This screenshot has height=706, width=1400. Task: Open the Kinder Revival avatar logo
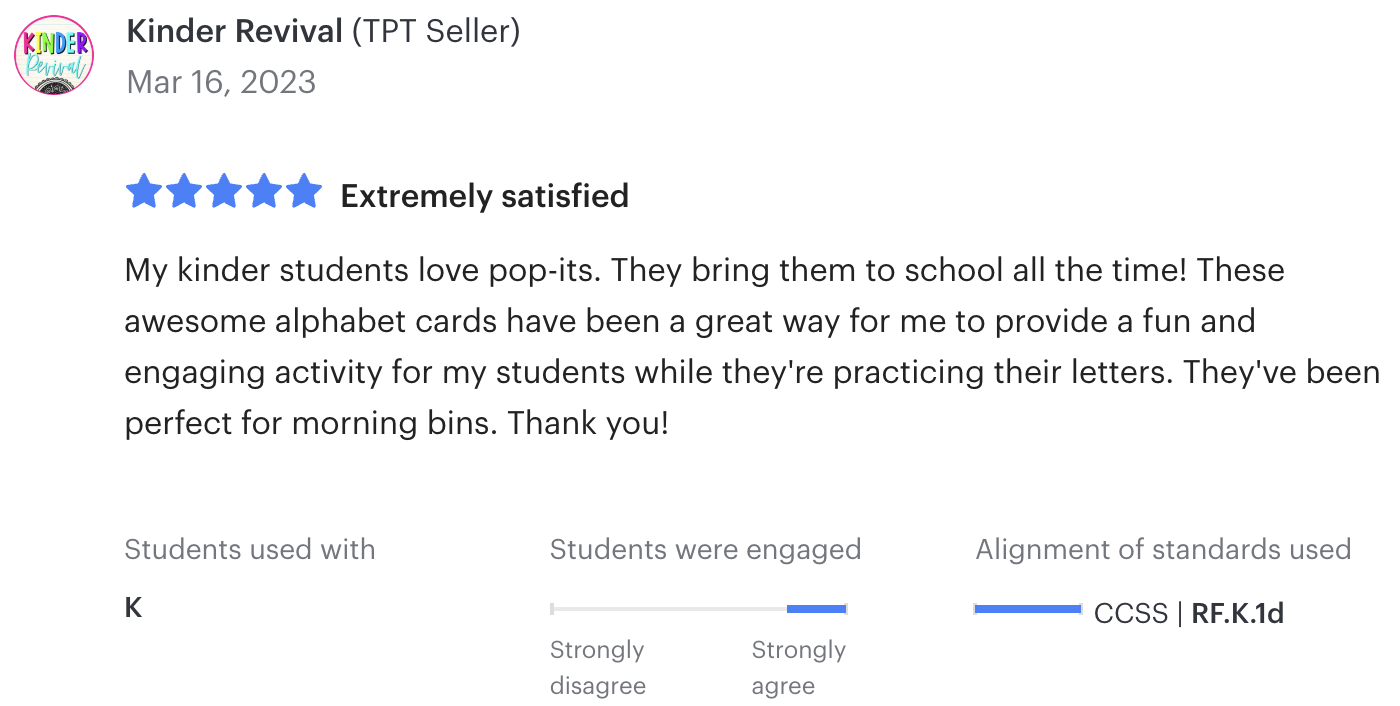pos(54,55)
